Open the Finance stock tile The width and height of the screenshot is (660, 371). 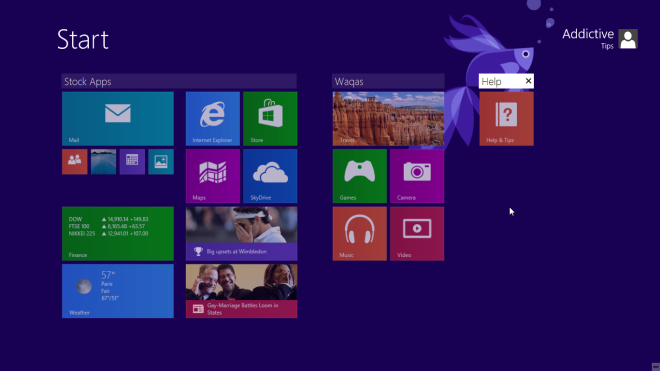pos(117,234)
